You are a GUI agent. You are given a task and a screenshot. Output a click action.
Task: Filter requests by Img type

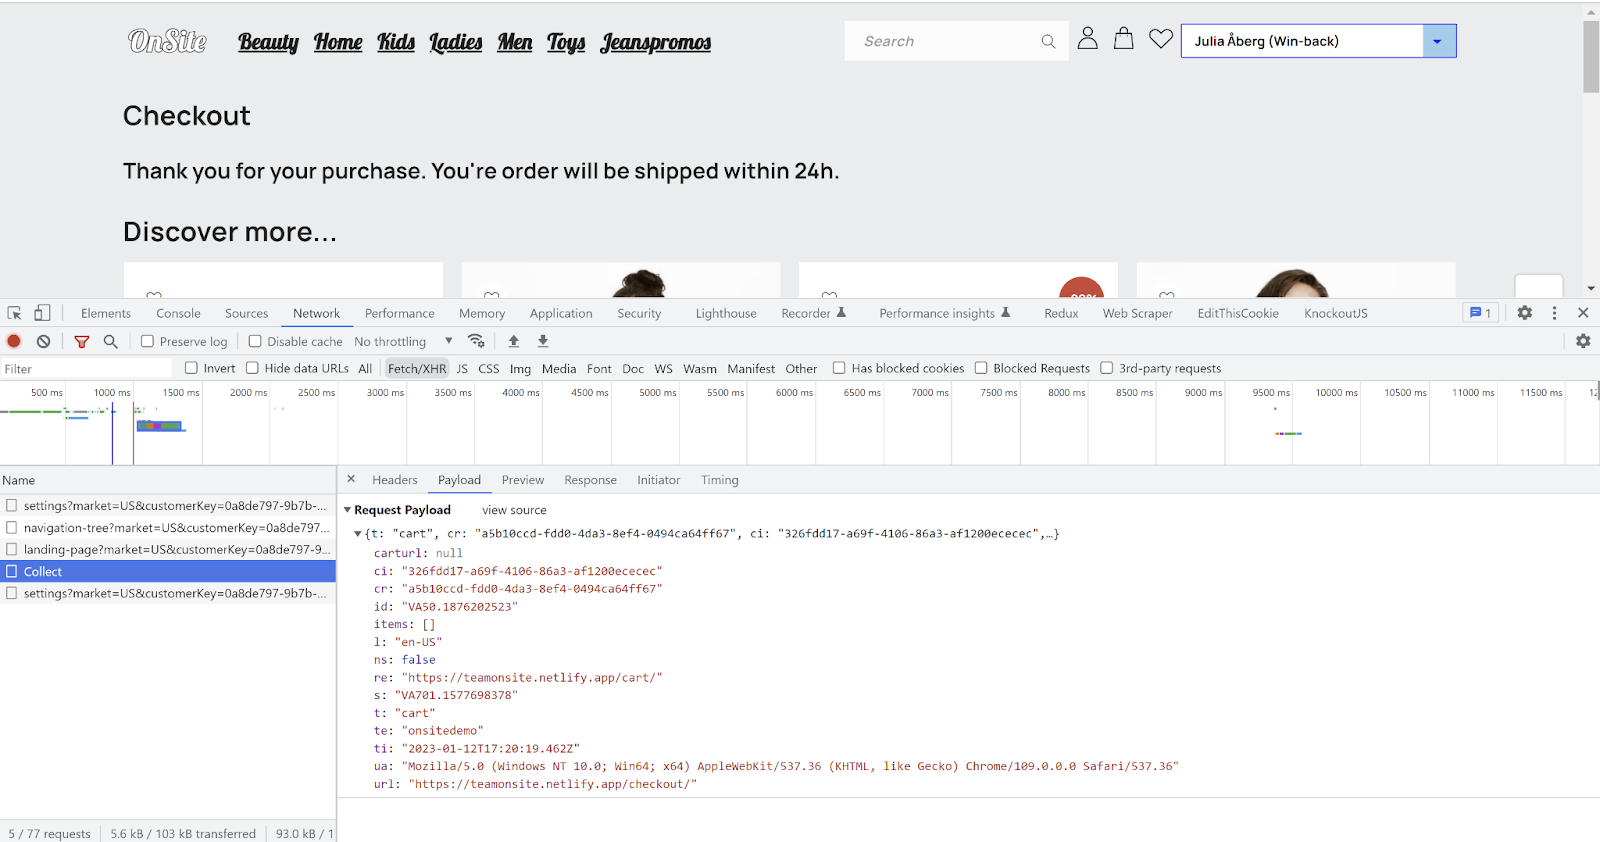[520, 368]
